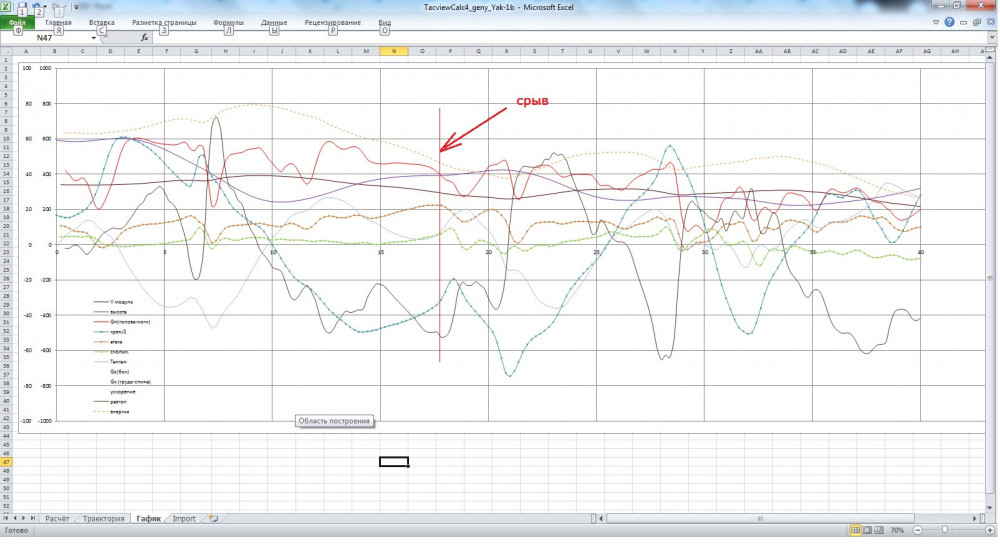The width and height of the screenshot is (1000, 547).
Task: Select the Тангаж legend entry
Action: coord(110,361)
